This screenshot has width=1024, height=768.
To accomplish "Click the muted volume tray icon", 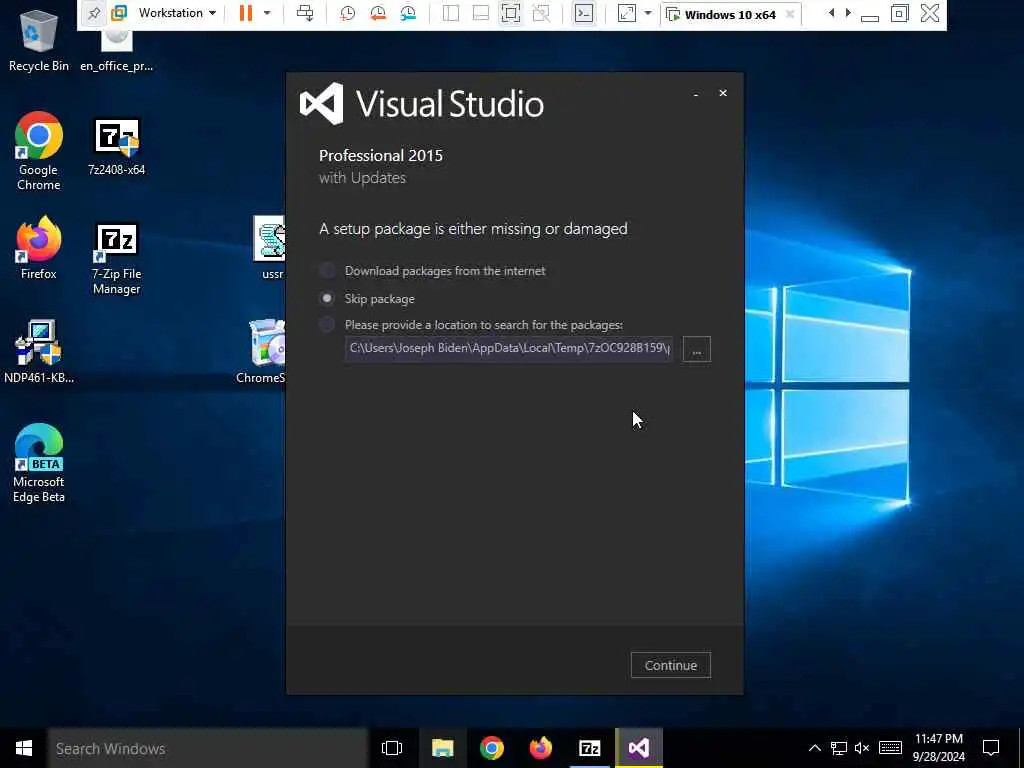I will tap(862, 748).
